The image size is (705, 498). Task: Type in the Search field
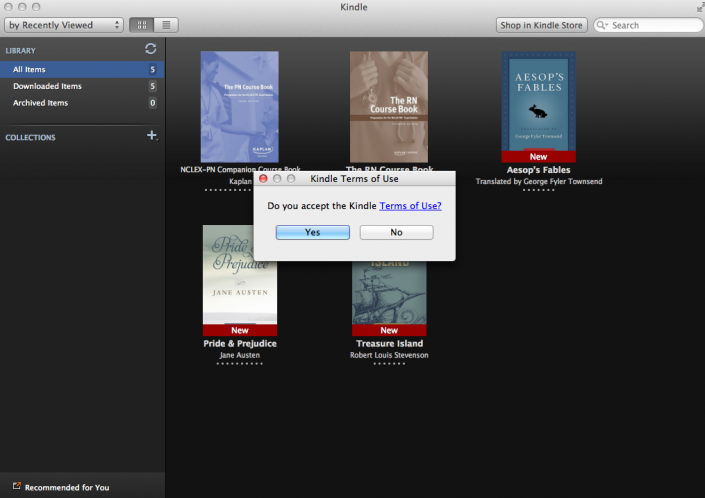tap(652, 25)
